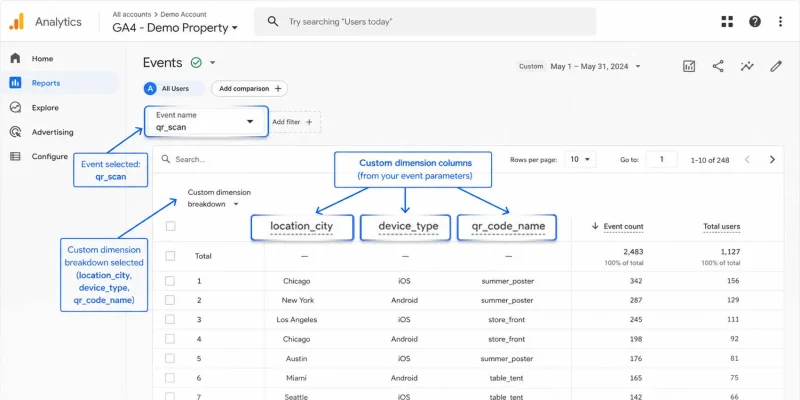Click the Advertising target icon

15,132
